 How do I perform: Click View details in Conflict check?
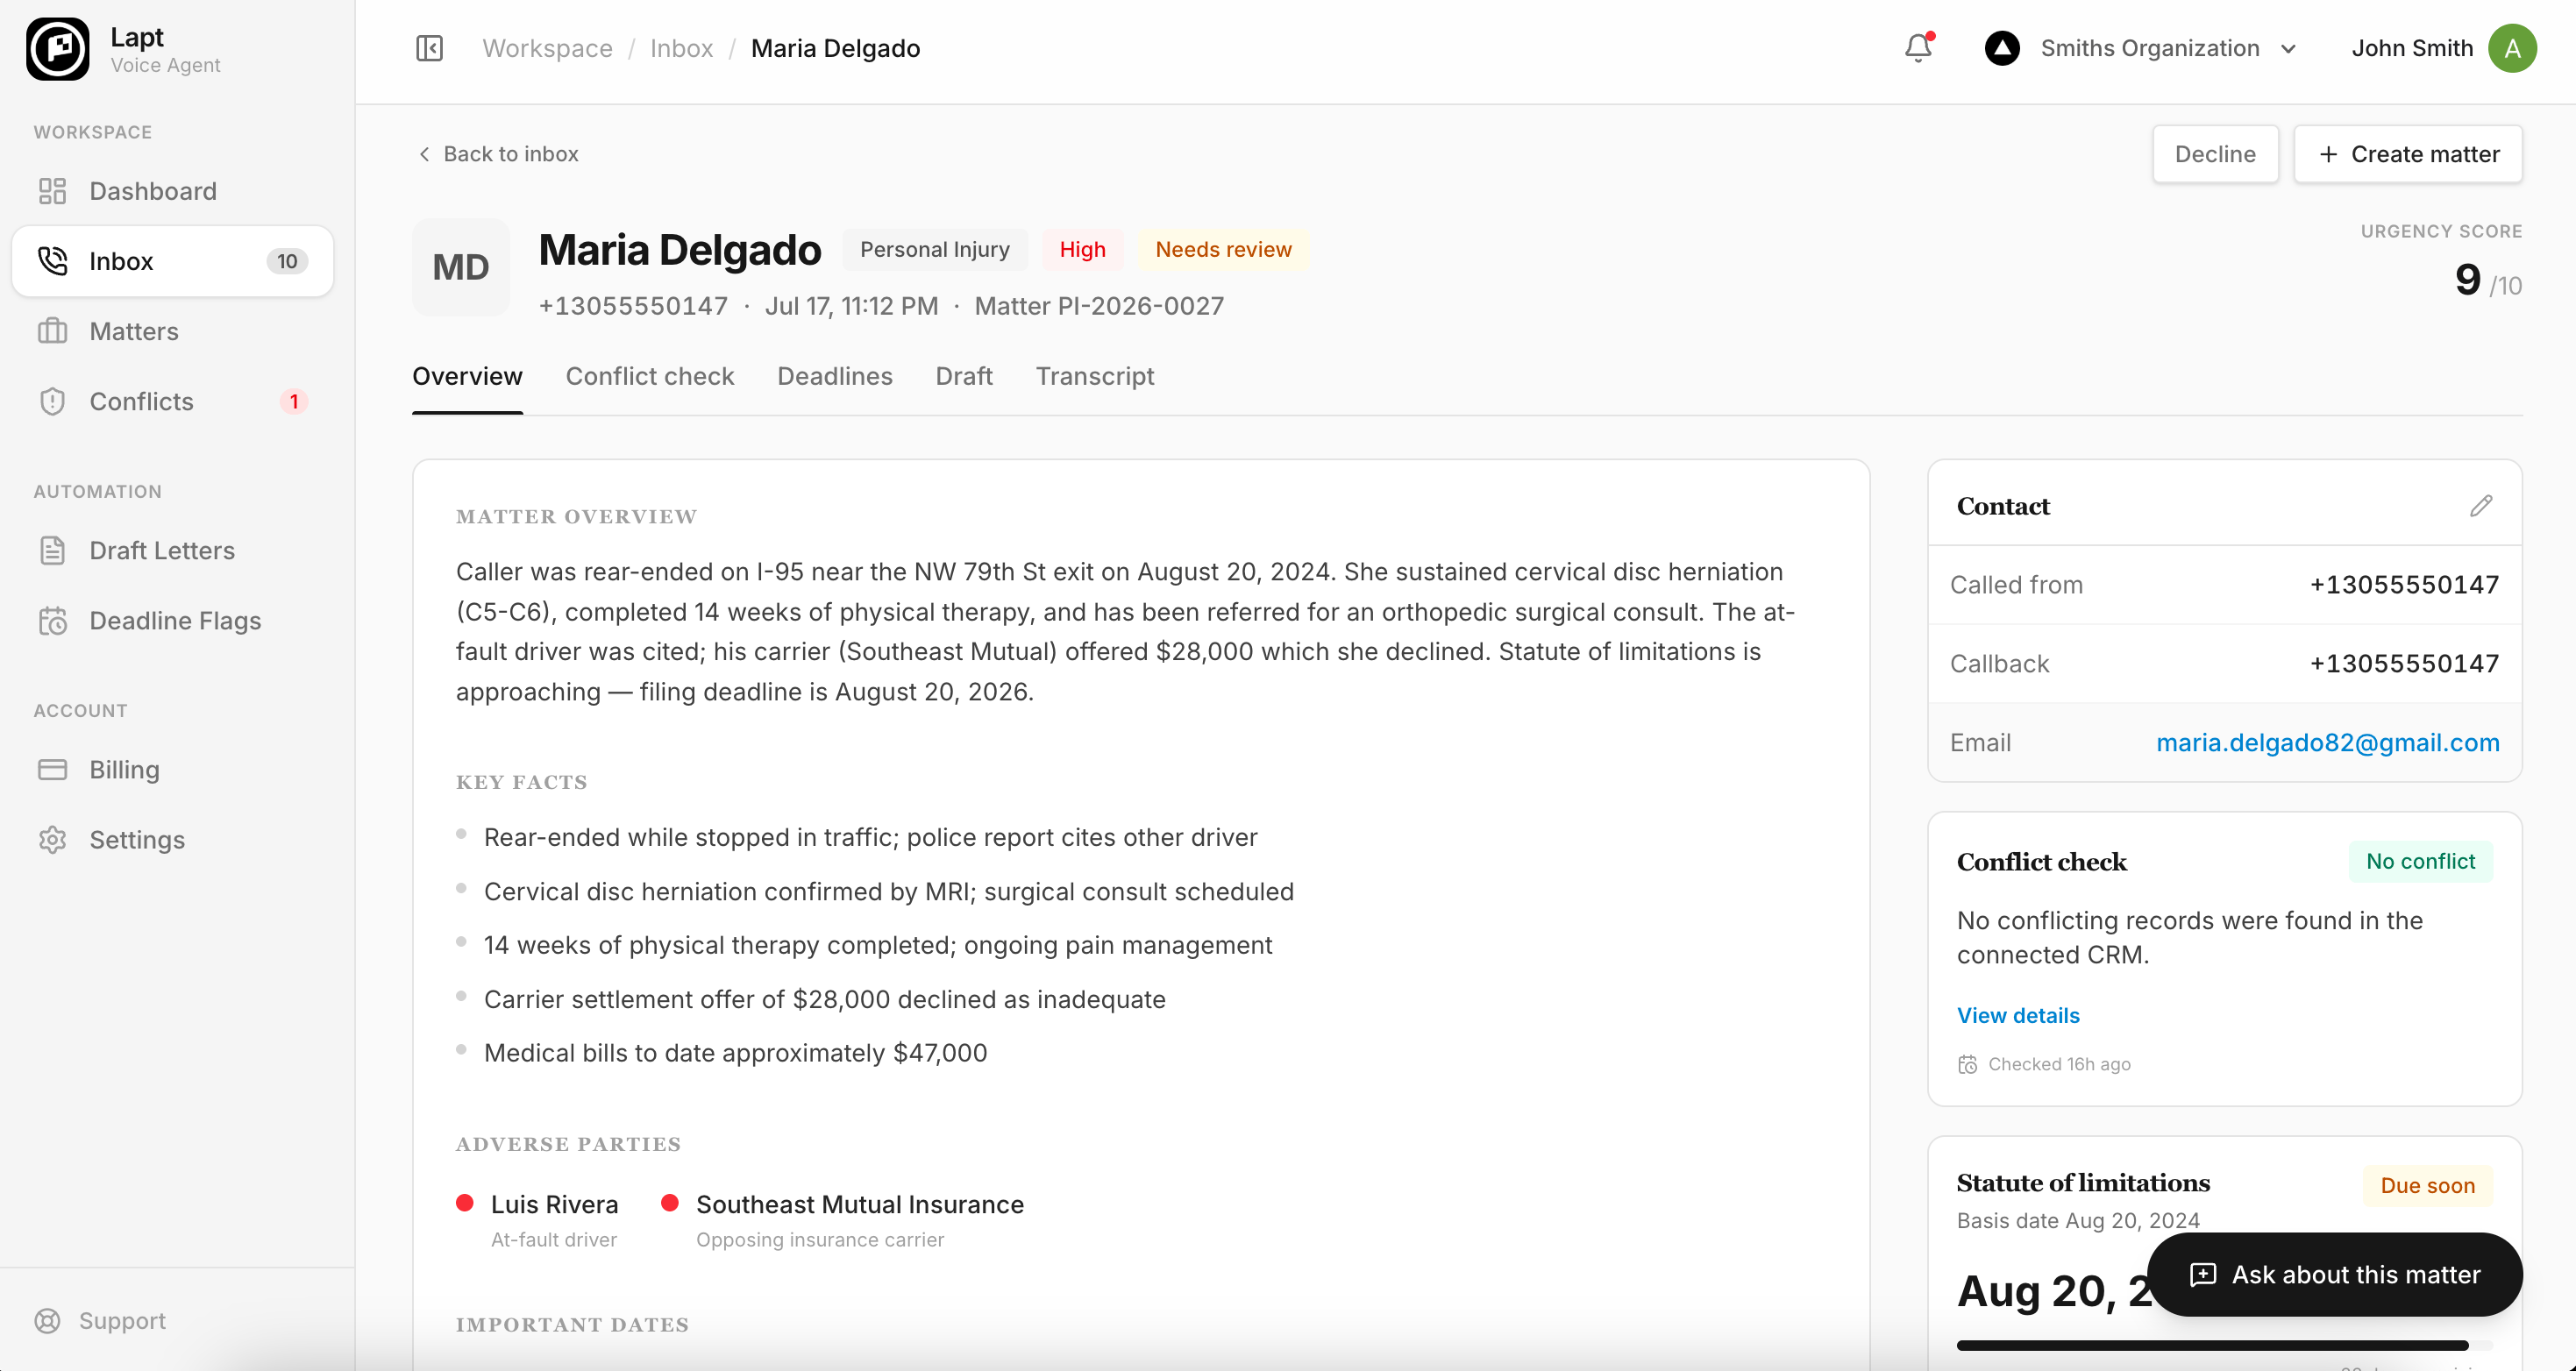(2018, 1015)
